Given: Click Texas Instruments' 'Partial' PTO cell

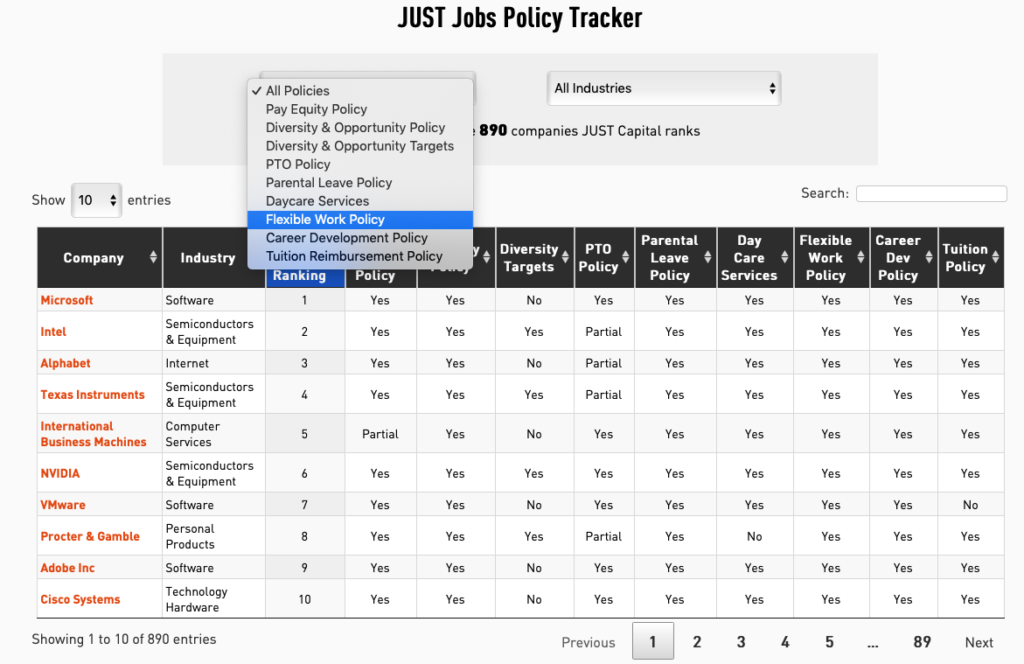Looking at the screenshot, I should [x=603, y=395].
